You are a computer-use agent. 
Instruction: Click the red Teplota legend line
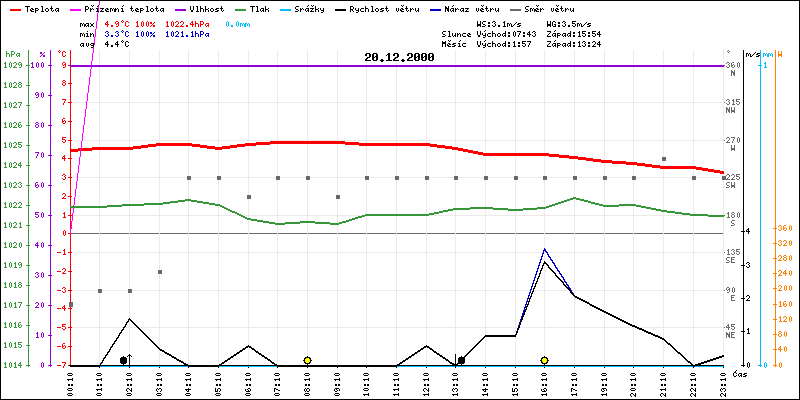pos(13,8)
